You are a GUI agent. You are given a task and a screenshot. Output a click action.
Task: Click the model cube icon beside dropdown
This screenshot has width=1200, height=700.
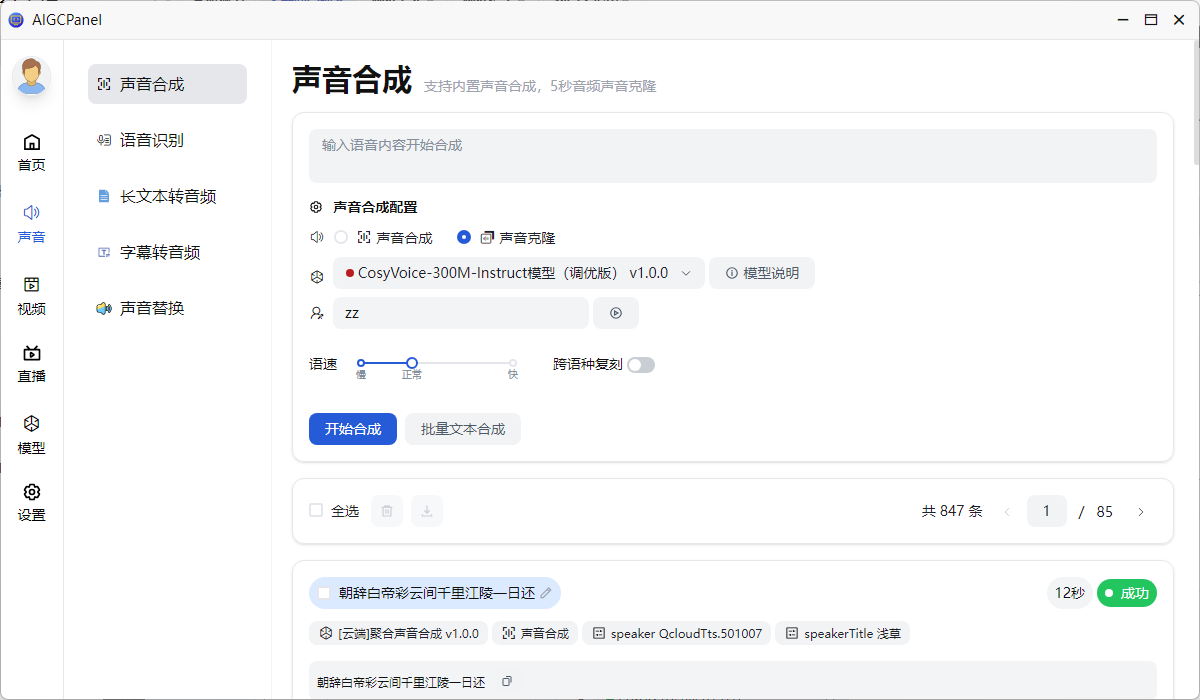pyautogui.click(x=317, y=275)
